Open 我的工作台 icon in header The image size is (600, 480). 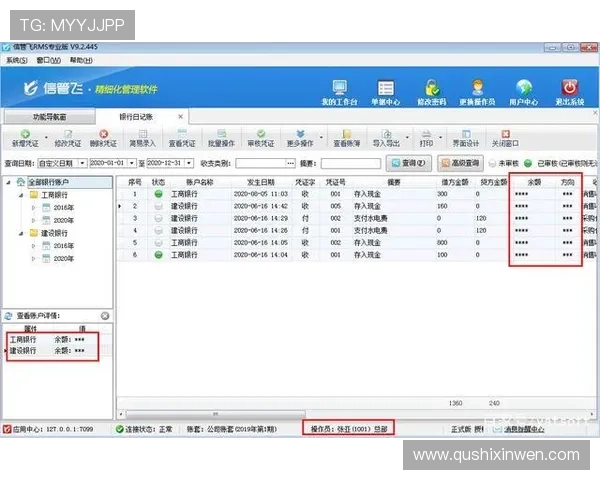339,88
